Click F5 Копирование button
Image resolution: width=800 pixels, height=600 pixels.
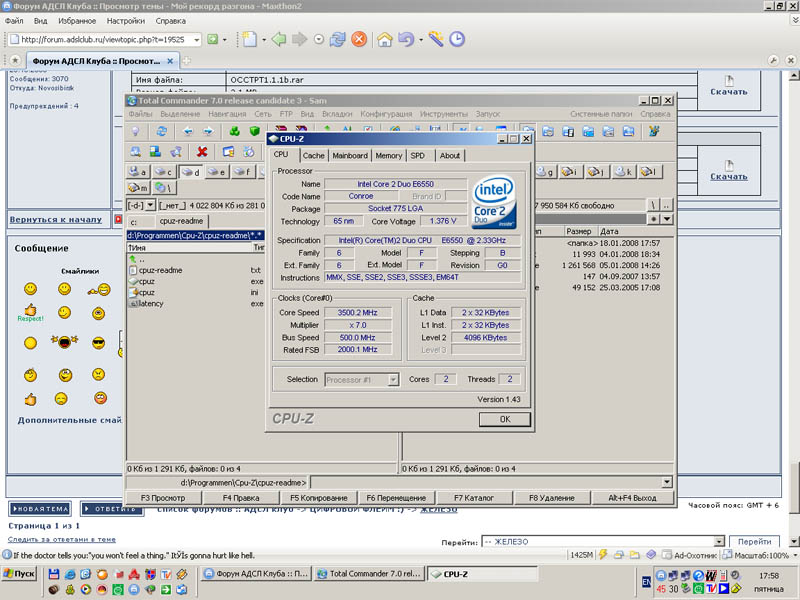tap(318, 498)
